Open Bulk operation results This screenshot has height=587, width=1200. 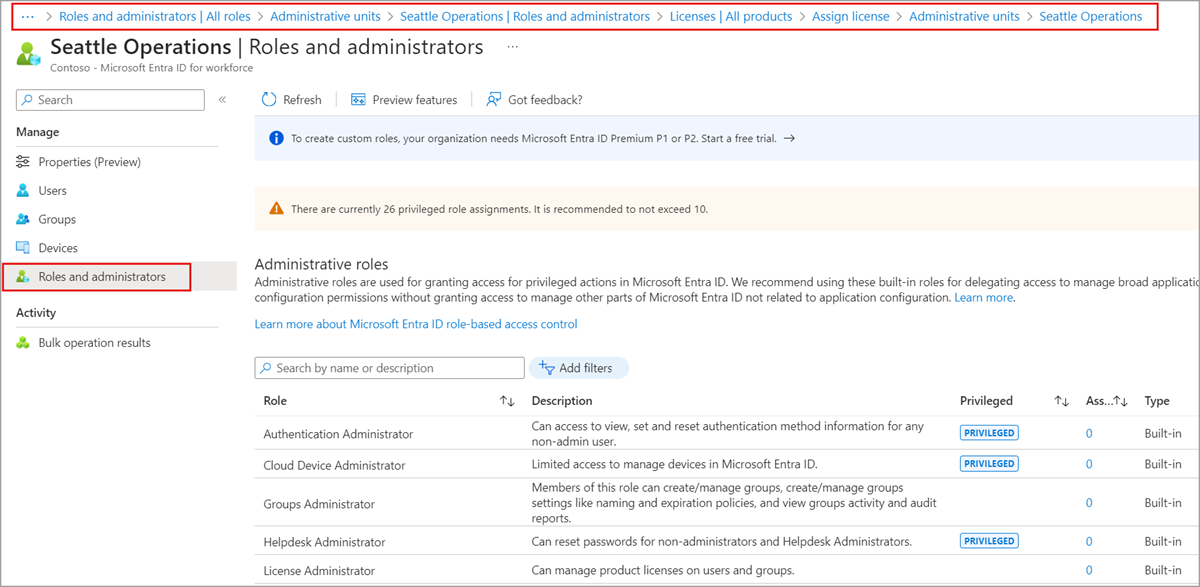click(94, 343)
